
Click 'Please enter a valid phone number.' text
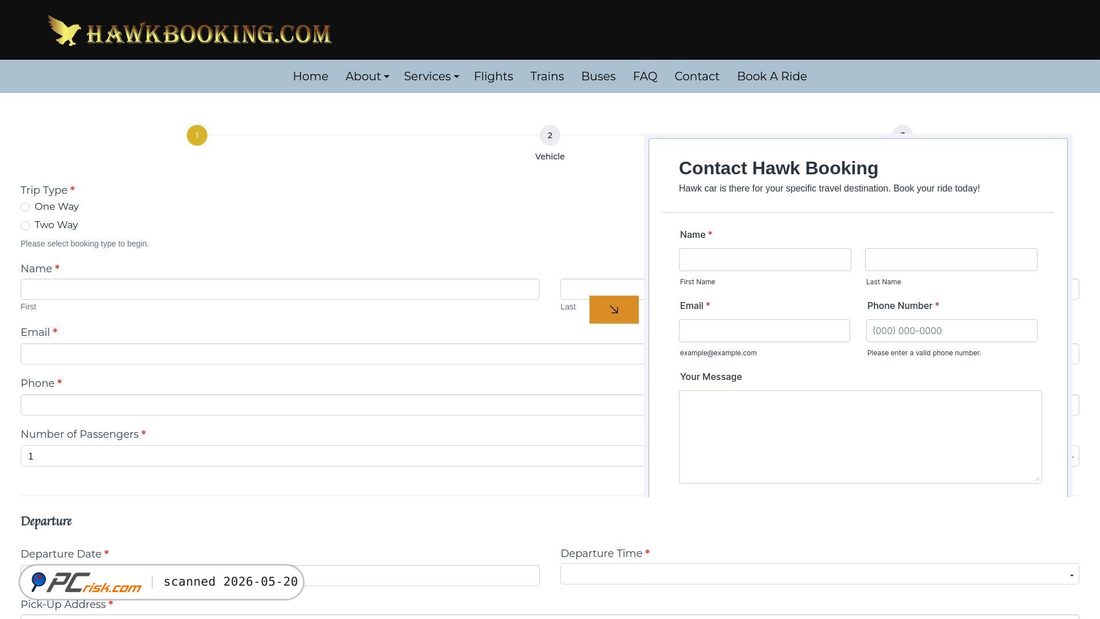[924, 353]
